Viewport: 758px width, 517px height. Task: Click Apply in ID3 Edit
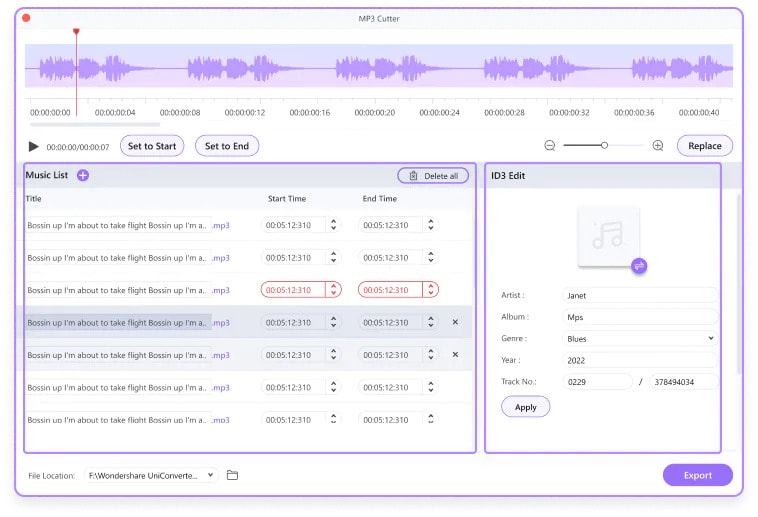(x=525, y=407)
